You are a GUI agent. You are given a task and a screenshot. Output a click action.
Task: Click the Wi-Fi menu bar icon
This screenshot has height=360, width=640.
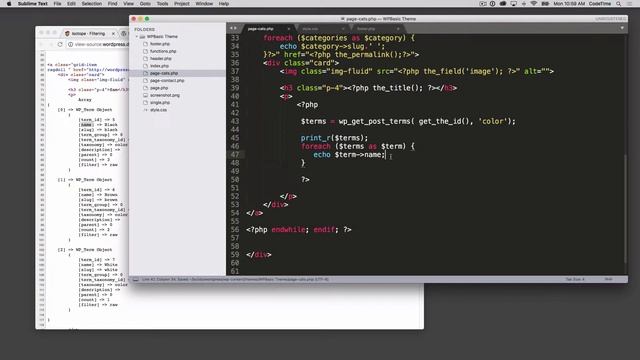pyautogui.click(x=534, y=4)
